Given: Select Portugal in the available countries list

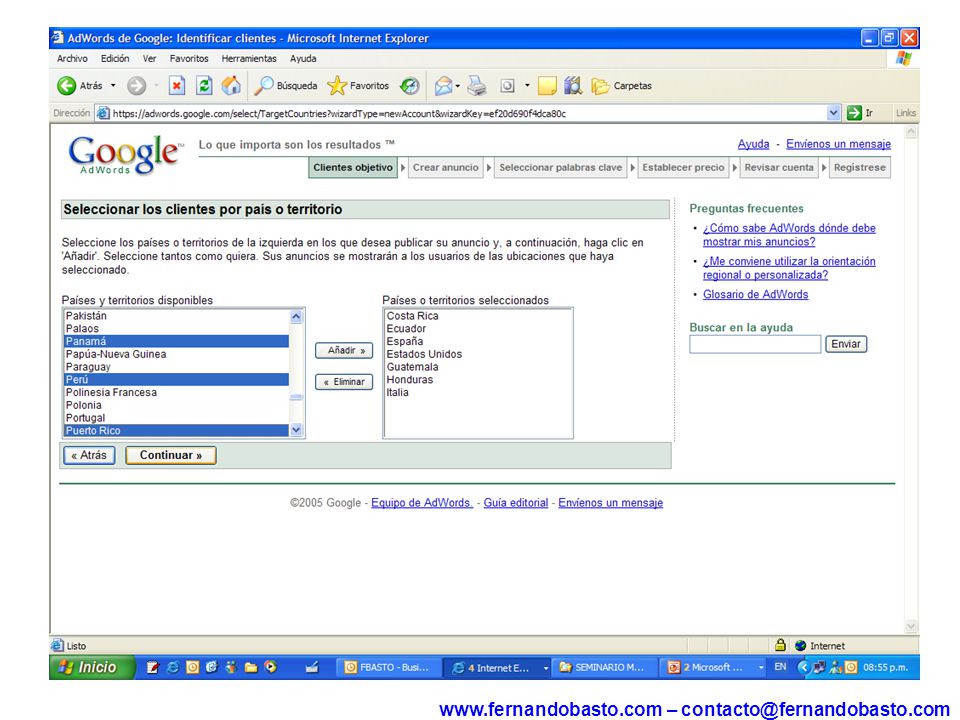Looking at the screenshot, I should [176, 418].
